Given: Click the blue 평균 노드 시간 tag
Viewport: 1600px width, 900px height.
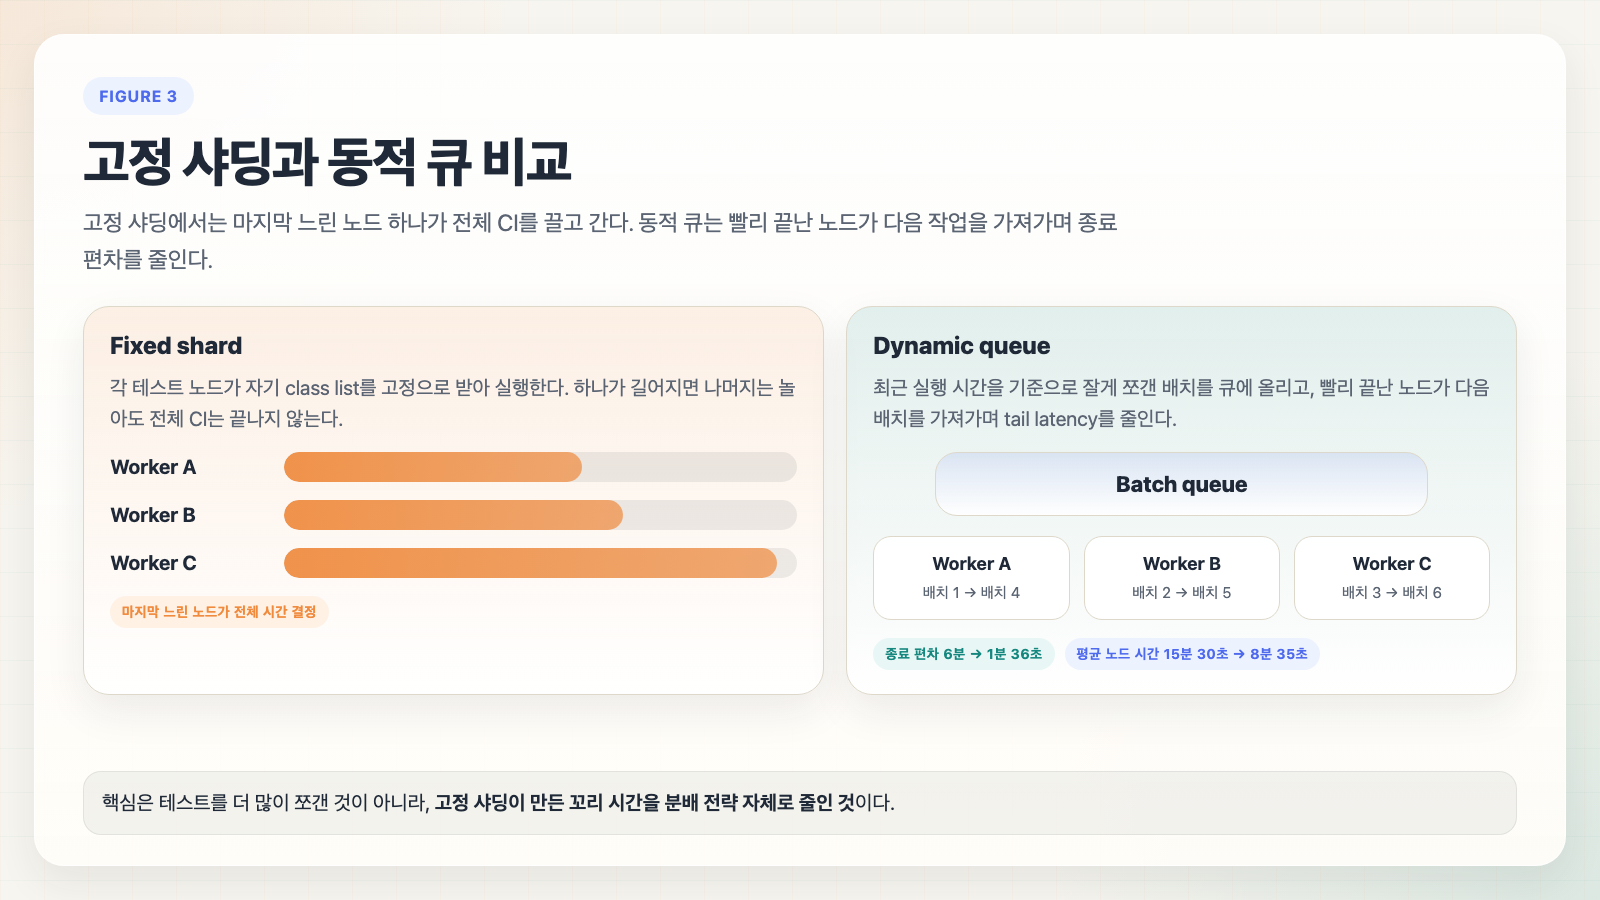Looking at the screenshot, I should pos(1191,654).
